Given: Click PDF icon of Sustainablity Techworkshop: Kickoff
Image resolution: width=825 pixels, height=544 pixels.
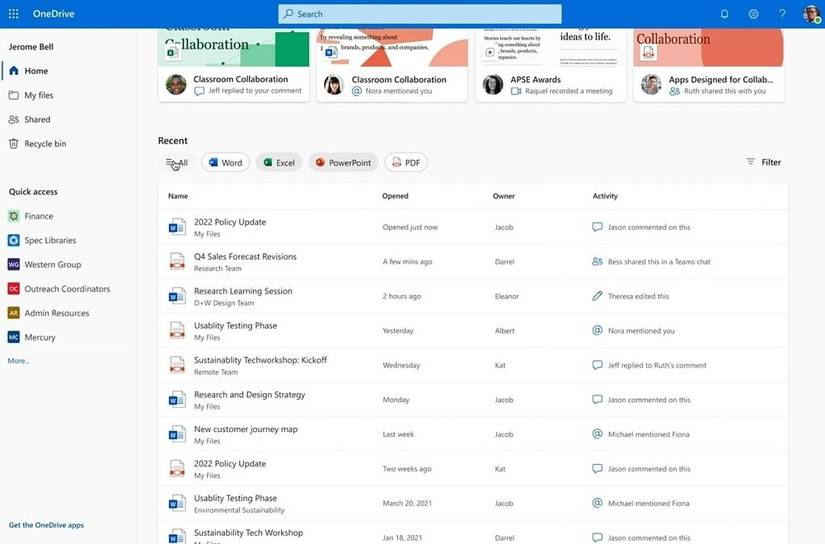Looking at the screenshot, I should click(x=177, y=365).
